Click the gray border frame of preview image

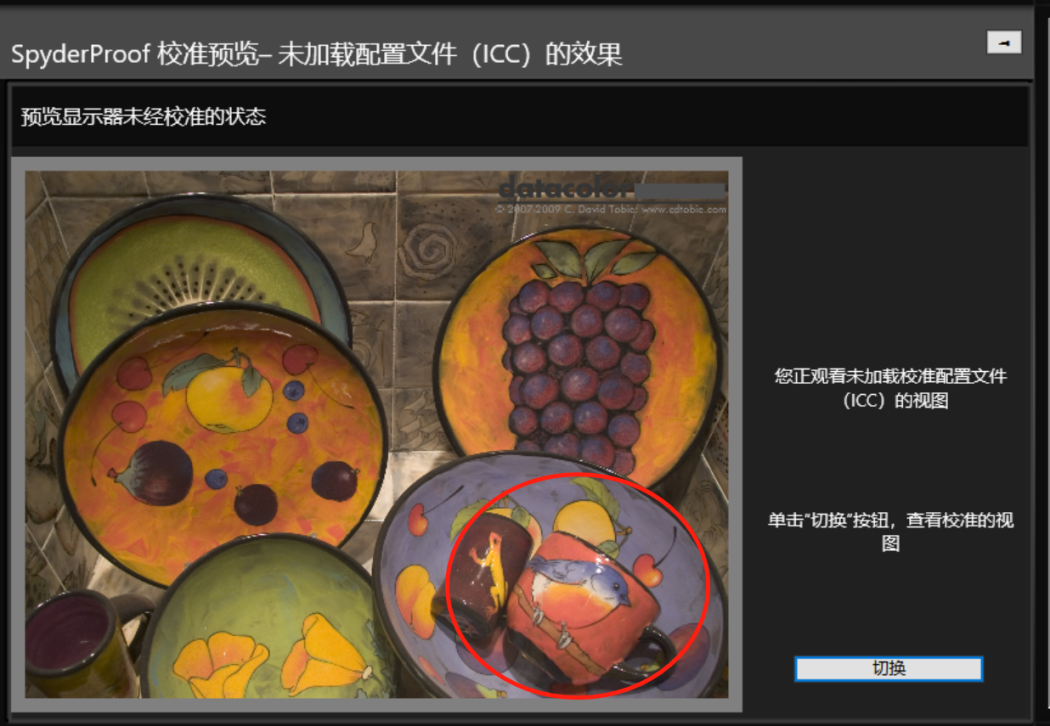coord(376,164)
